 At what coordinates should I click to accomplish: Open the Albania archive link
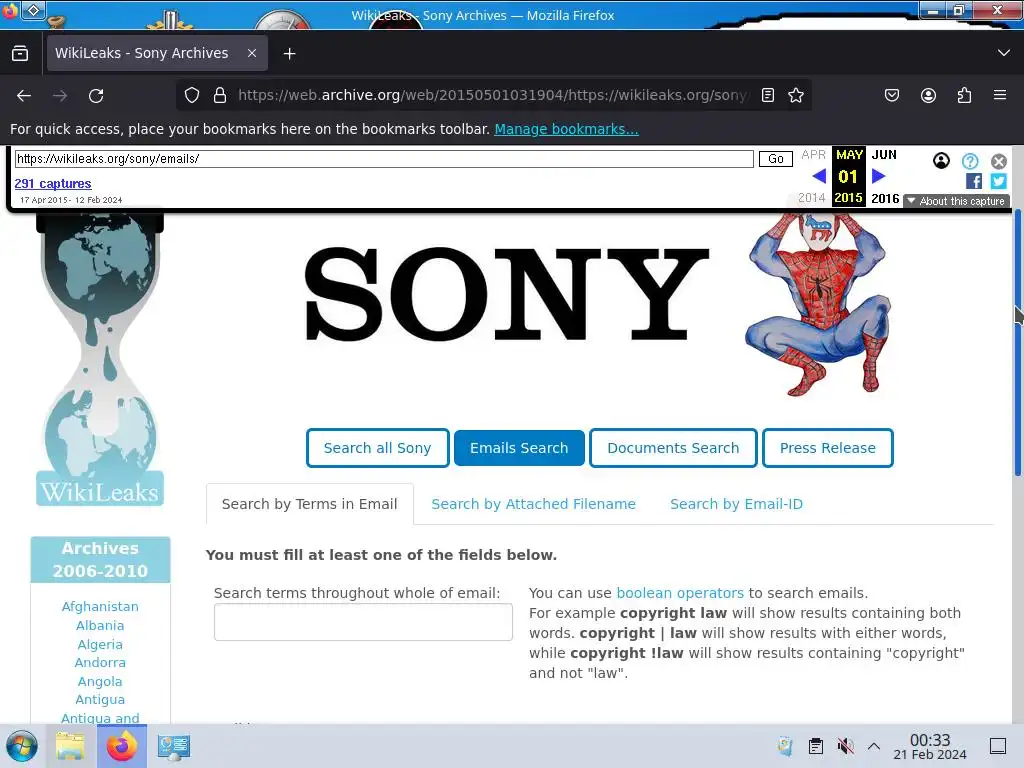point(100,625)
